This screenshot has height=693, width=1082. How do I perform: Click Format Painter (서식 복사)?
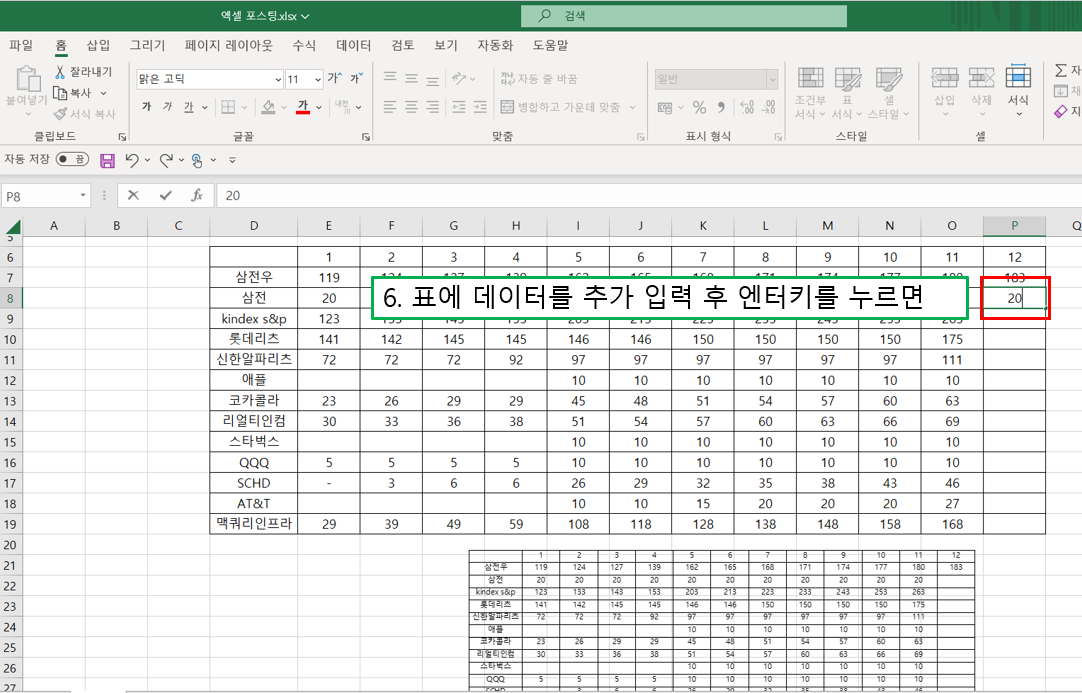[84, 114]
